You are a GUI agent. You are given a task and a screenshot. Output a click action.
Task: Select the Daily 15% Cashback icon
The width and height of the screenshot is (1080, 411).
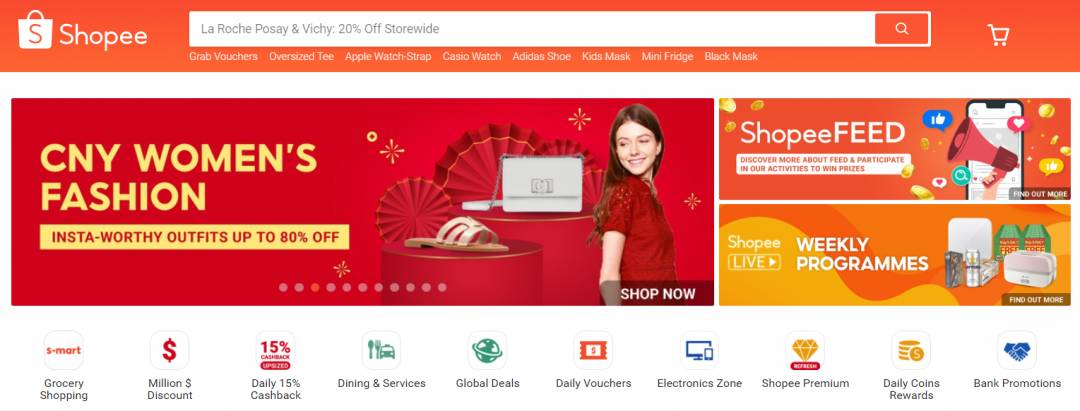(276, 350)
